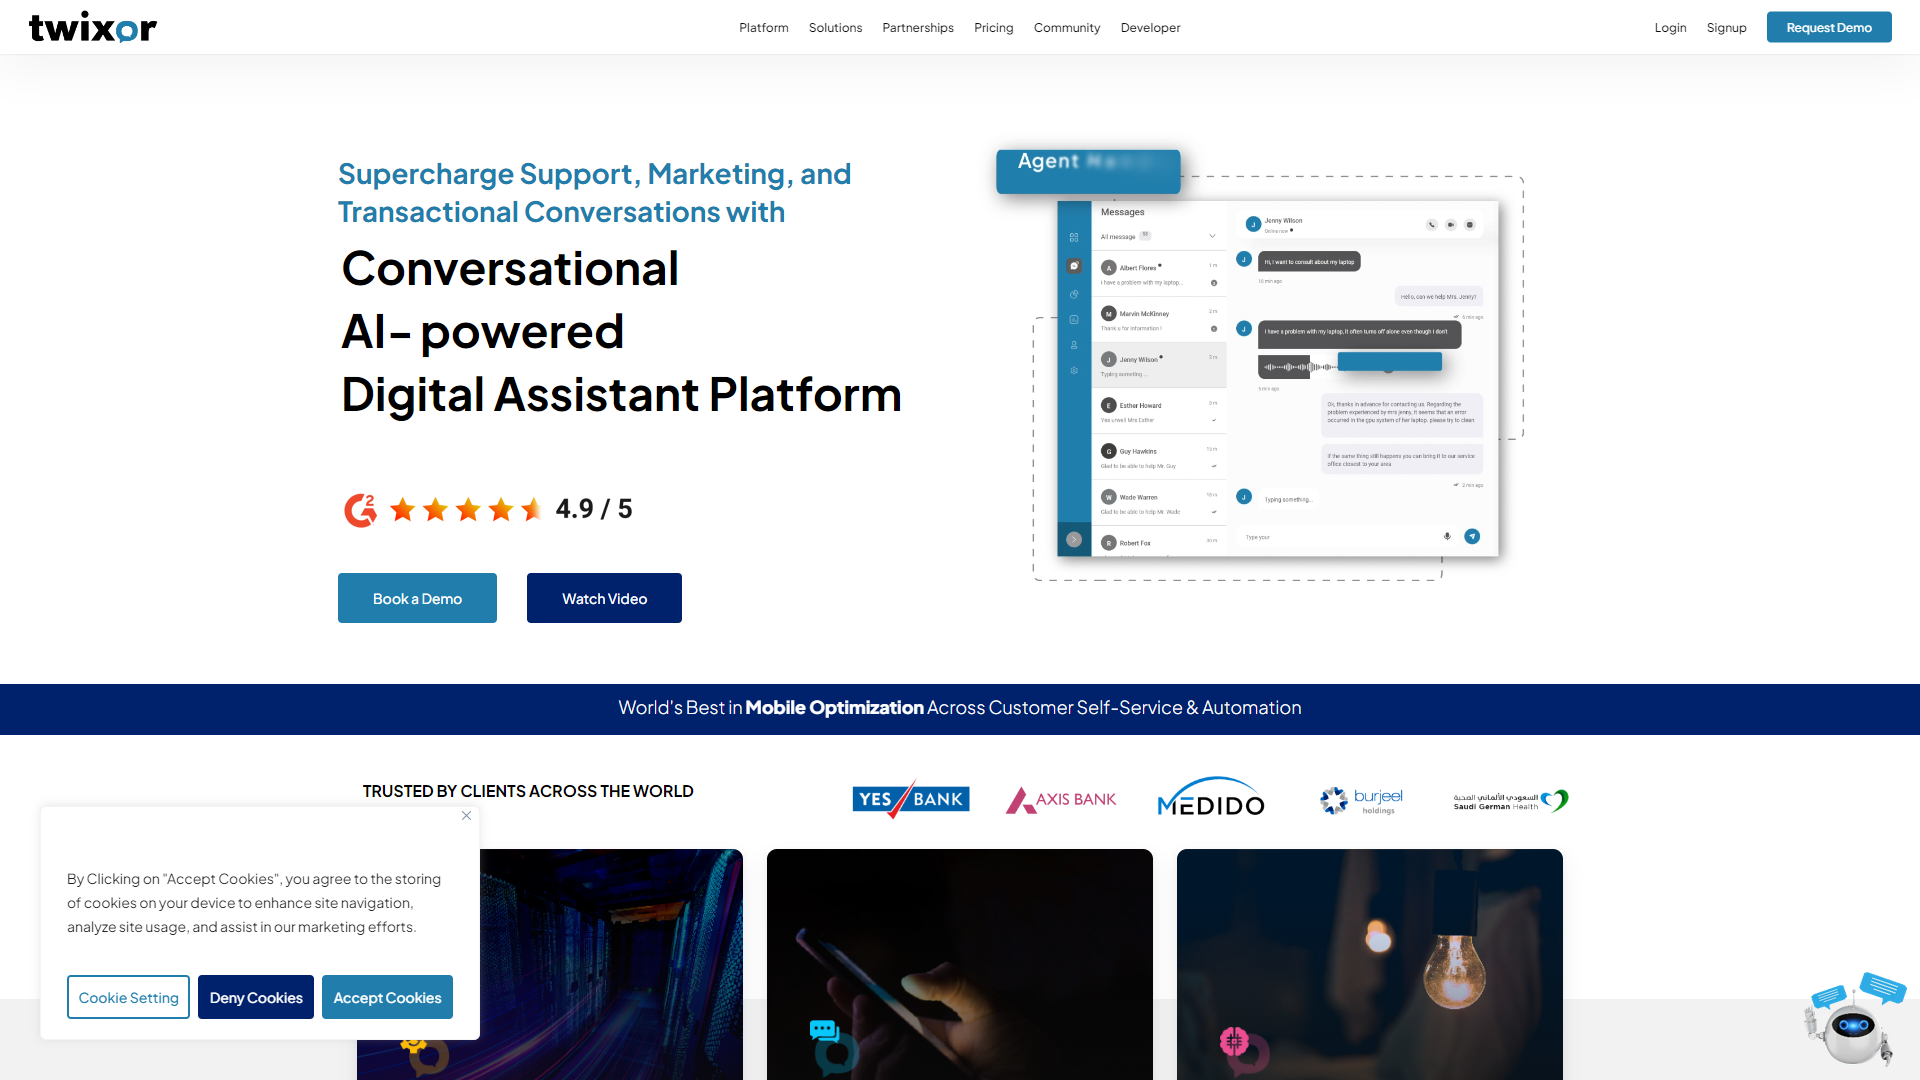Screen dimensions: 1920x1080
Task: Select the analytics pie chart sidebar icon
Action: 1073,296
